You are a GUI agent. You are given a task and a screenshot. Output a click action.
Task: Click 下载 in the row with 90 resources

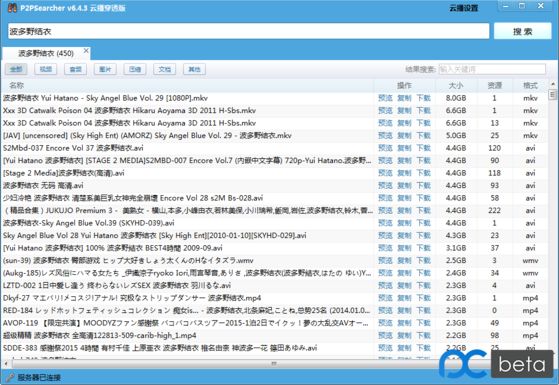tap(424, 160)
